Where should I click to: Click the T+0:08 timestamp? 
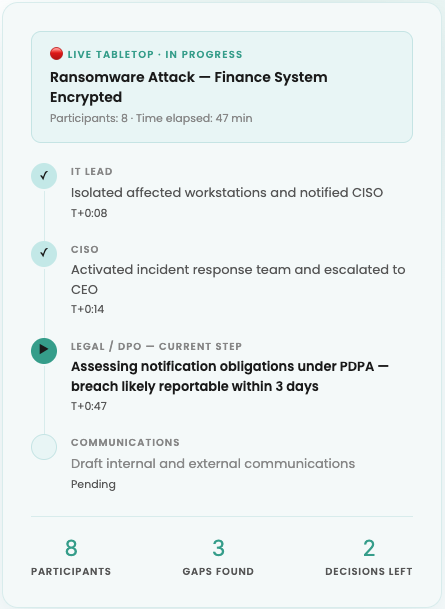(89, 213)
